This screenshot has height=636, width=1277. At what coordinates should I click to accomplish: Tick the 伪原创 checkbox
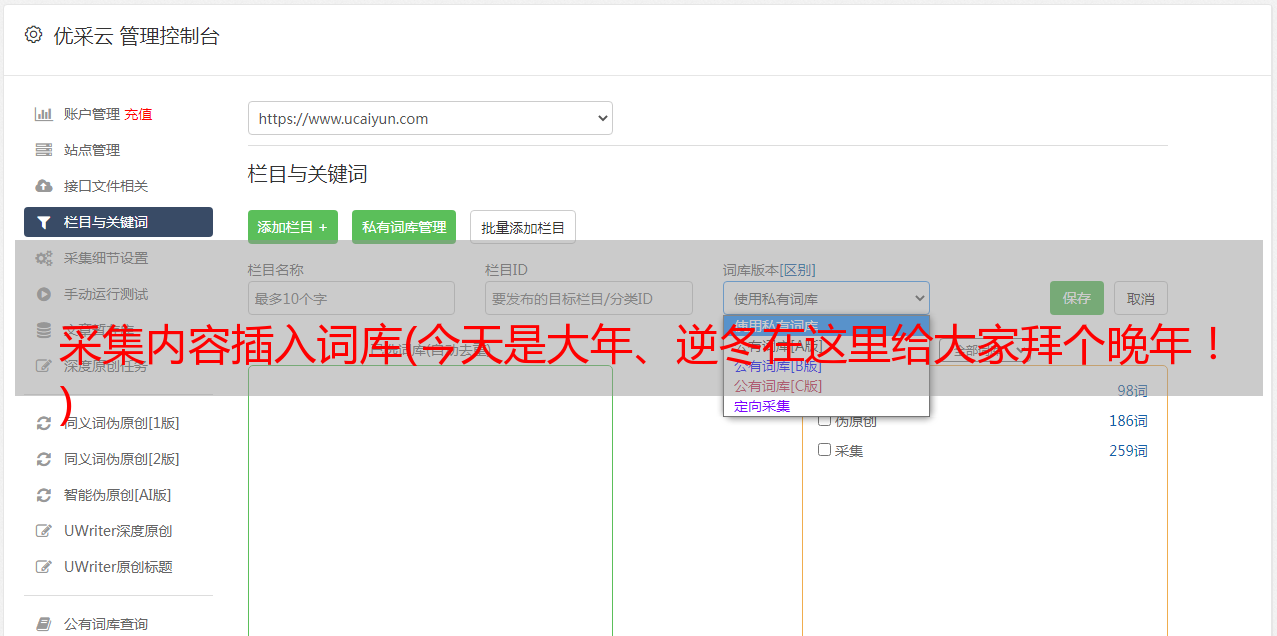coord(825,420)
